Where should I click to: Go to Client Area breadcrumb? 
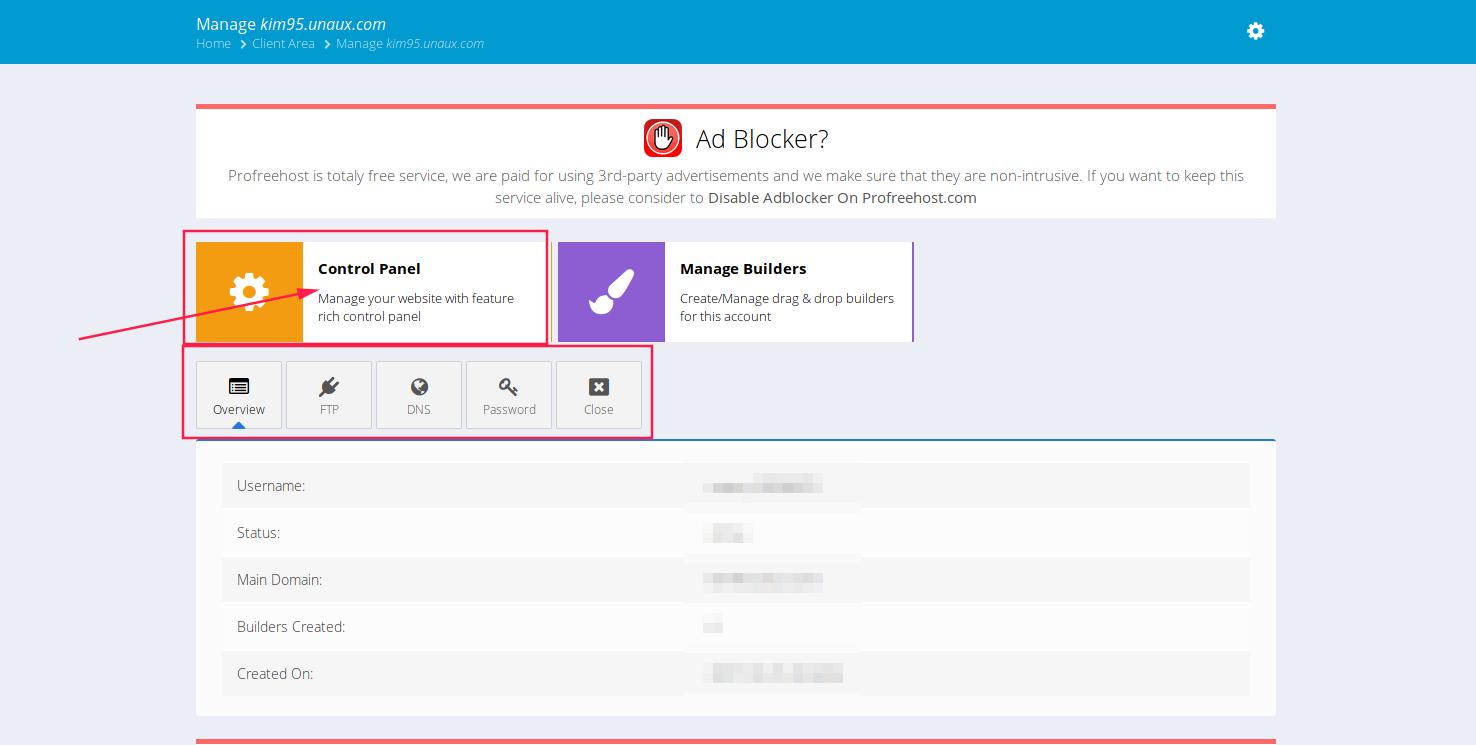283,44
